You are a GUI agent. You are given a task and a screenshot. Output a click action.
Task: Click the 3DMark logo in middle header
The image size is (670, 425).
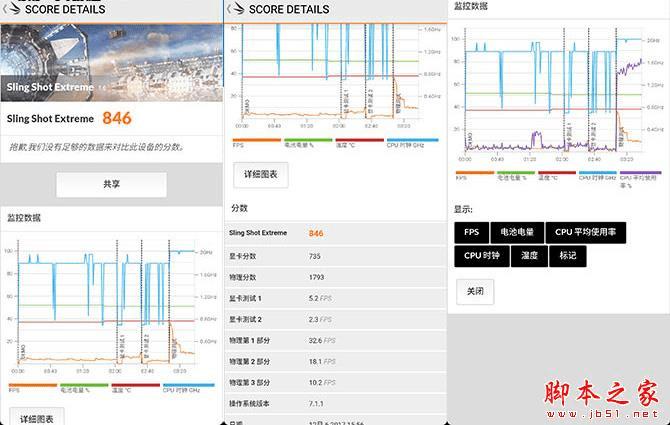[238, 9]
